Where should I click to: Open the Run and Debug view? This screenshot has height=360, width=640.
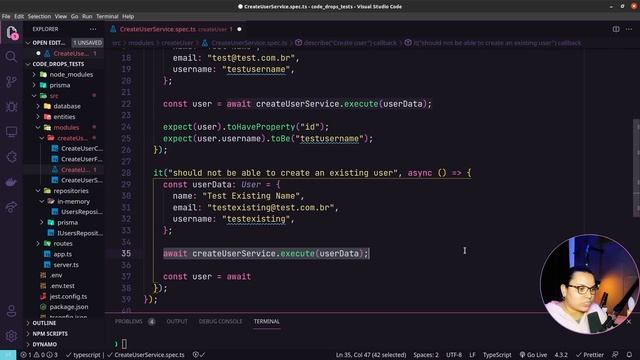11,107
